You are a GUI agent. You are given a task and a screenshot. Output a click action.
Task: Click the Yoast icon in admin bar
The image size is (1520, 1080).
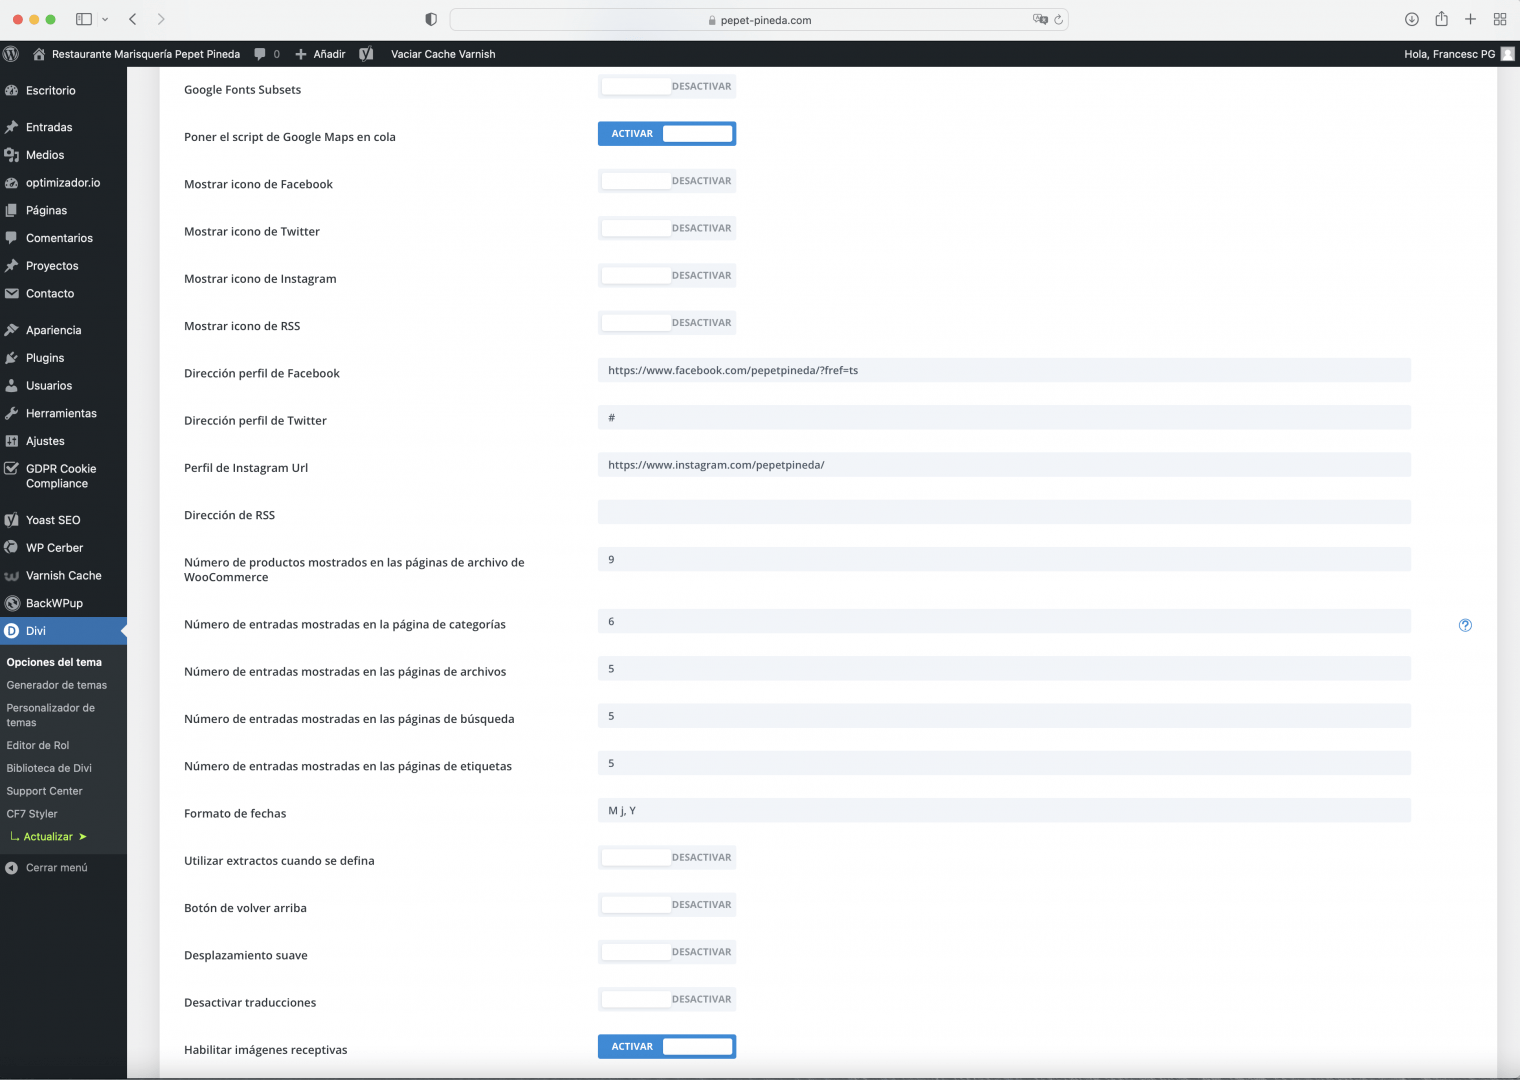(x=367, y=54)
